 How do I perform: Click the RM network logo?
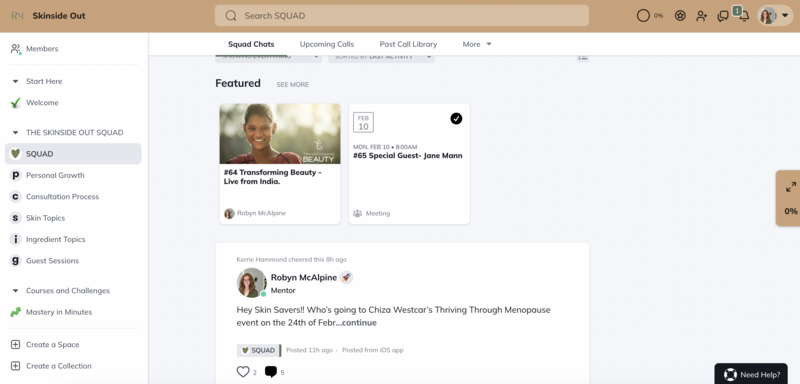(17, 15)
